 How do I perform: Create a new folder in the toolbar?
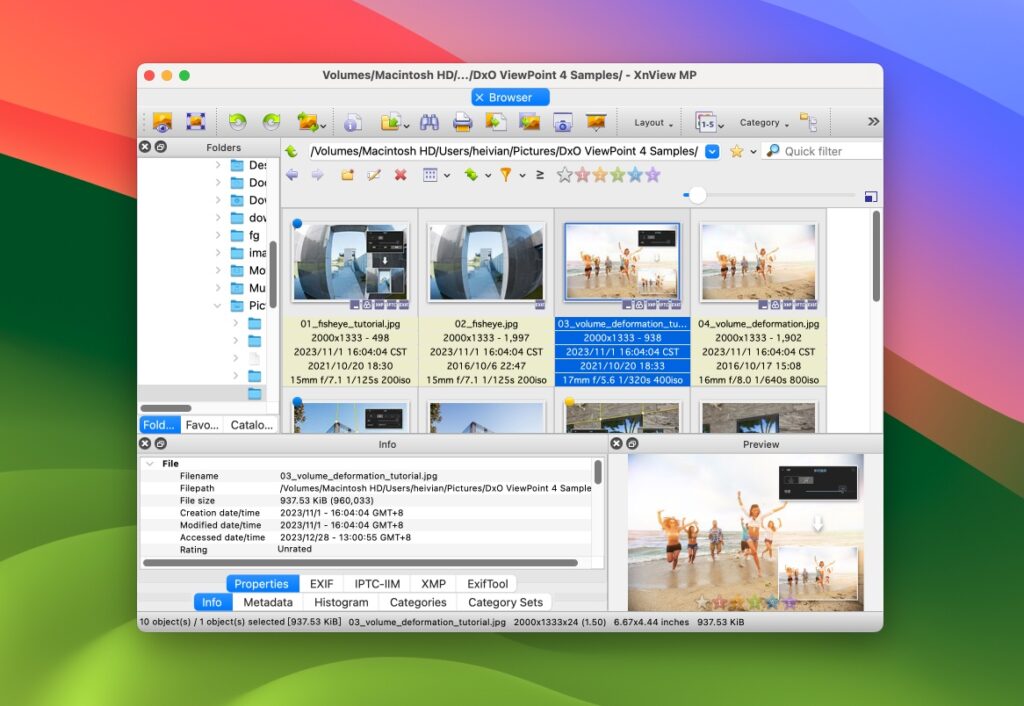[347, 175]
